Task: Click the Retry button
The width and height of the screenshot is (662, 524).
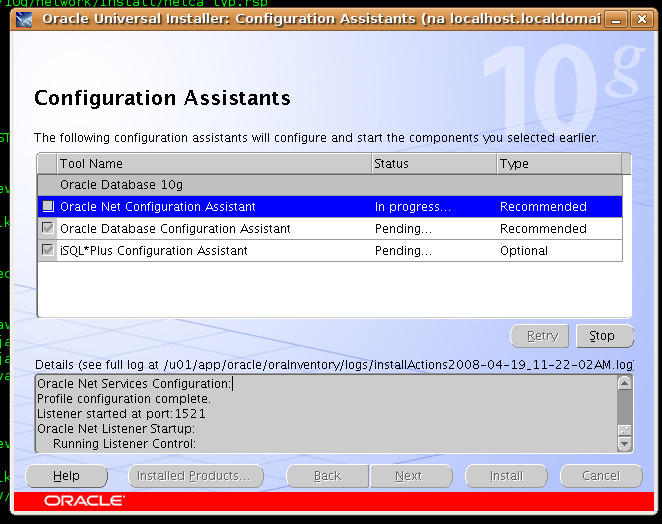Action: tap(540, 336)
